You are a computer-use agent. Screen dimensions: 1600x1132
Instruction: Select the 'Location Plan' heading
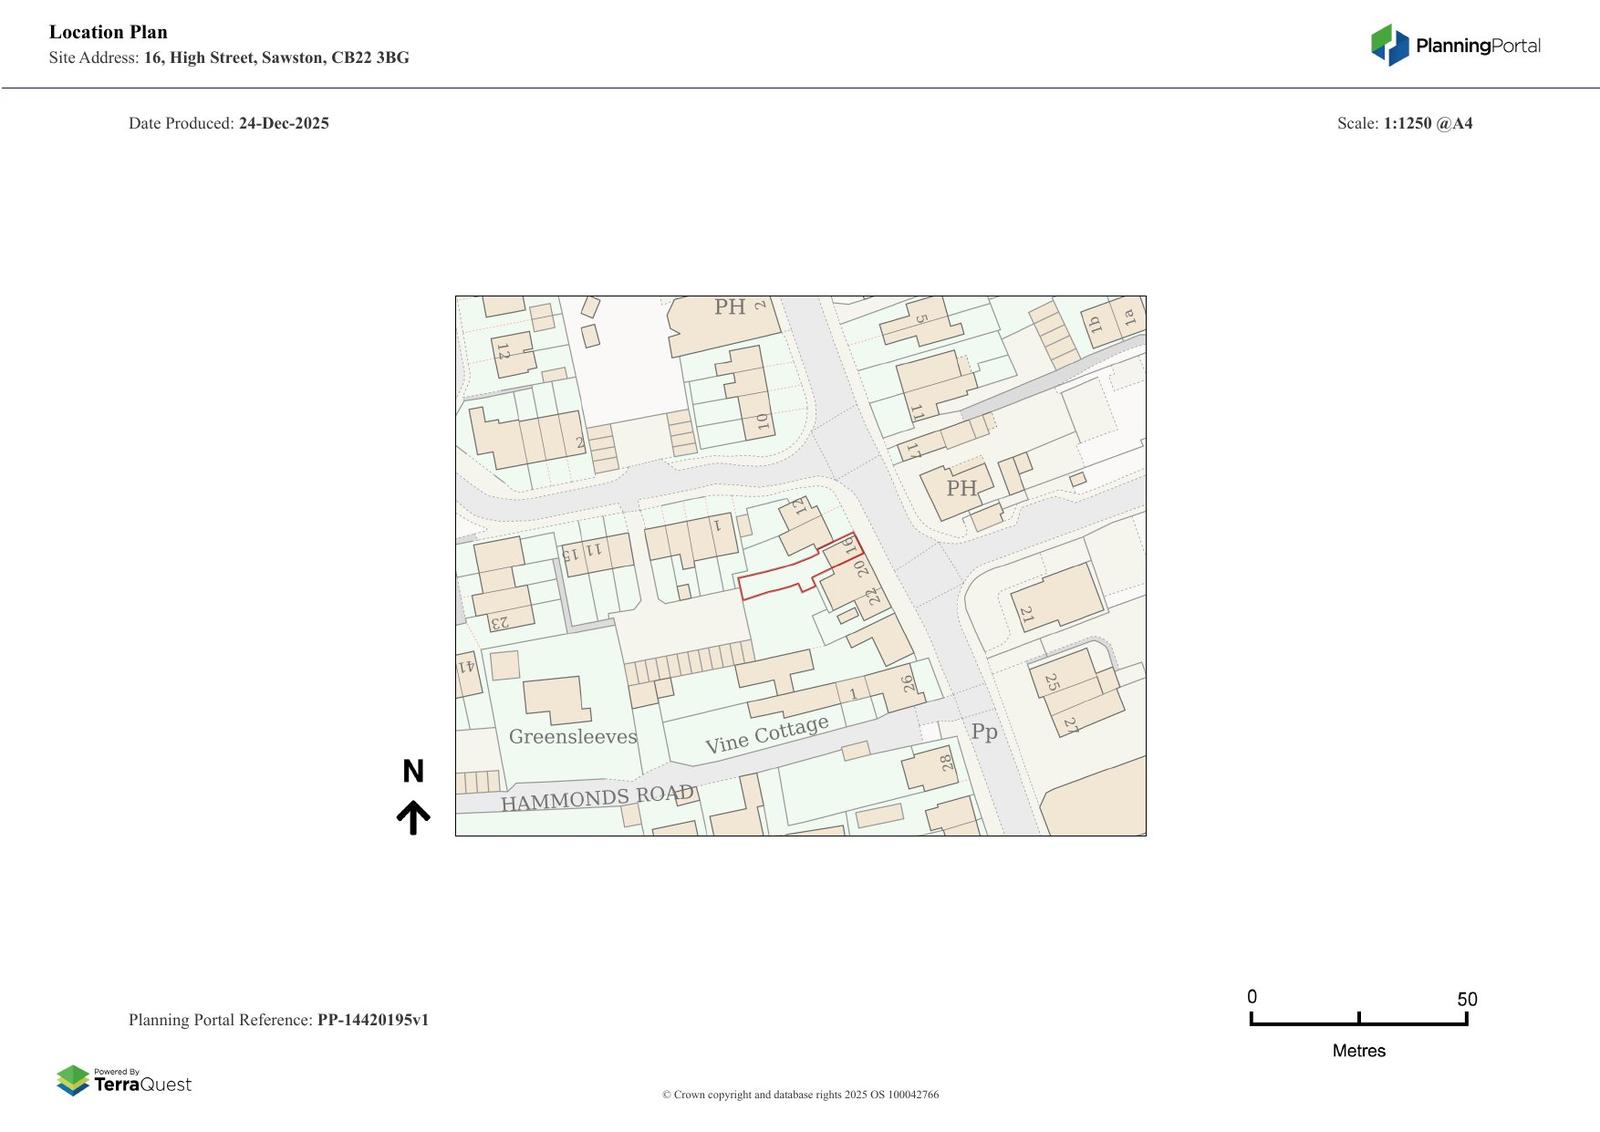[x=108, y=32]
